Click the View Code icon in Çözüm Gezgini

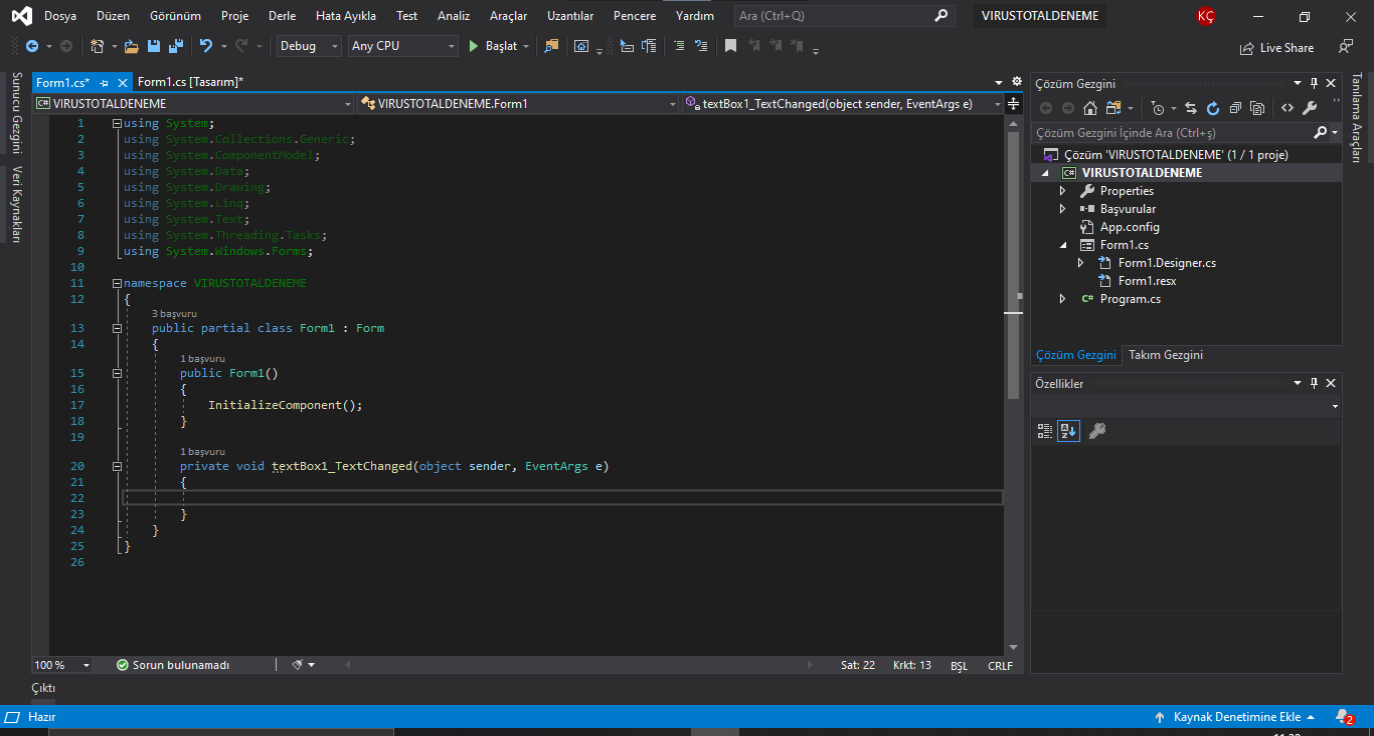pos(1287,108)
